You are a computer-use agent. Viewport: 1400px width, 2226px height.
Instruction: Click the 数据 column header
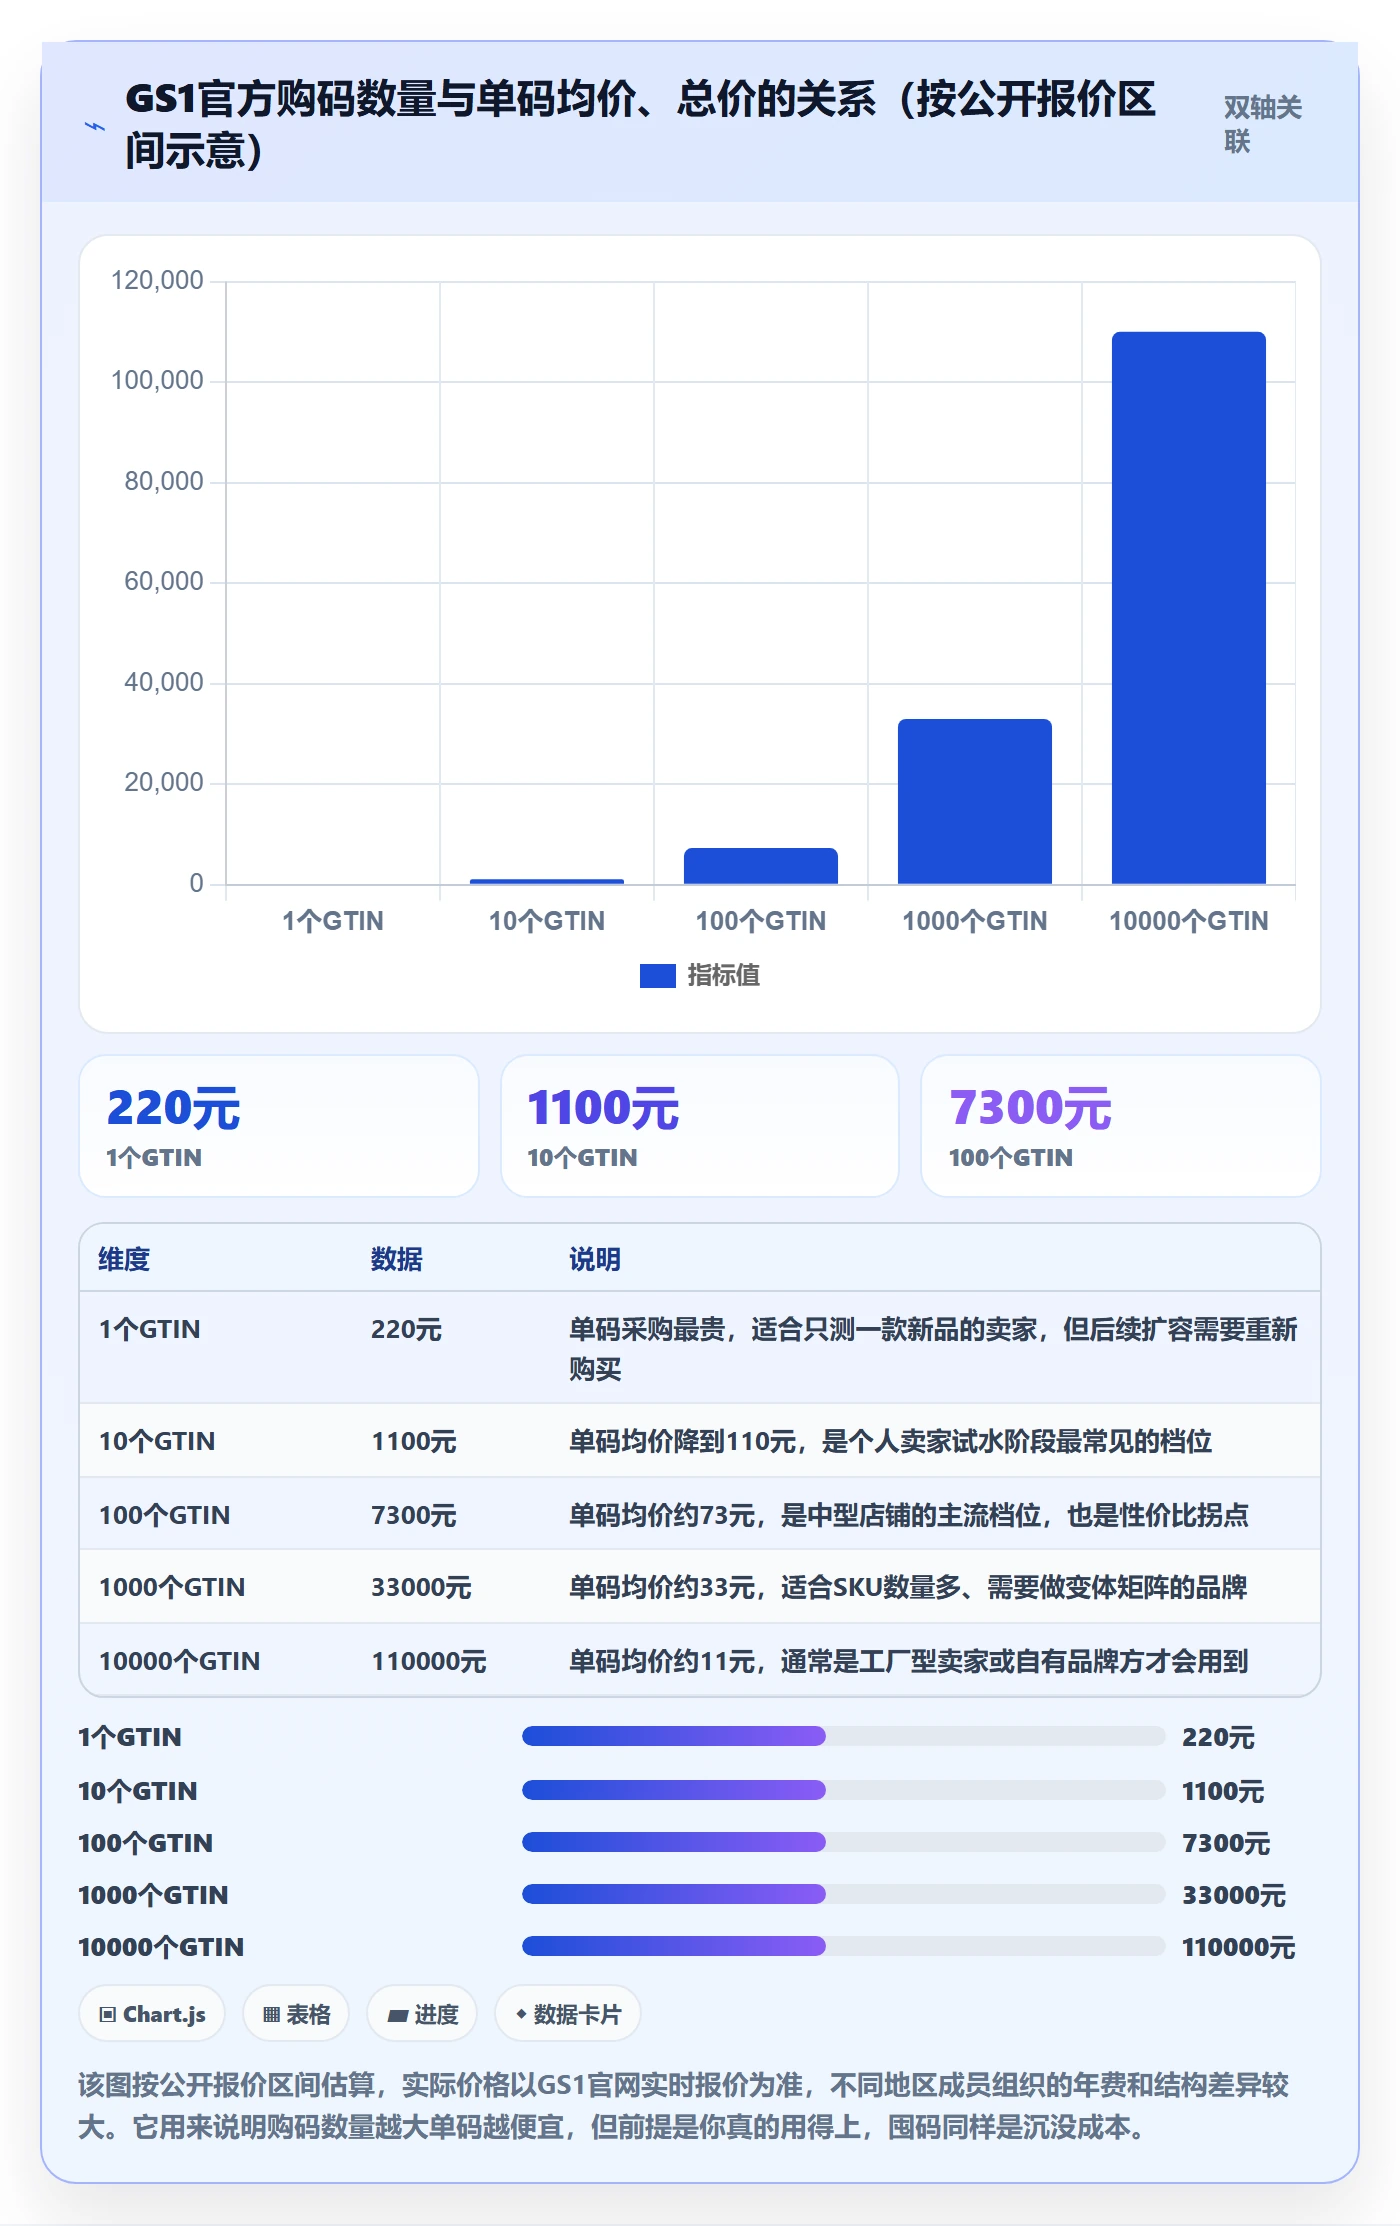coord(397,1259)
